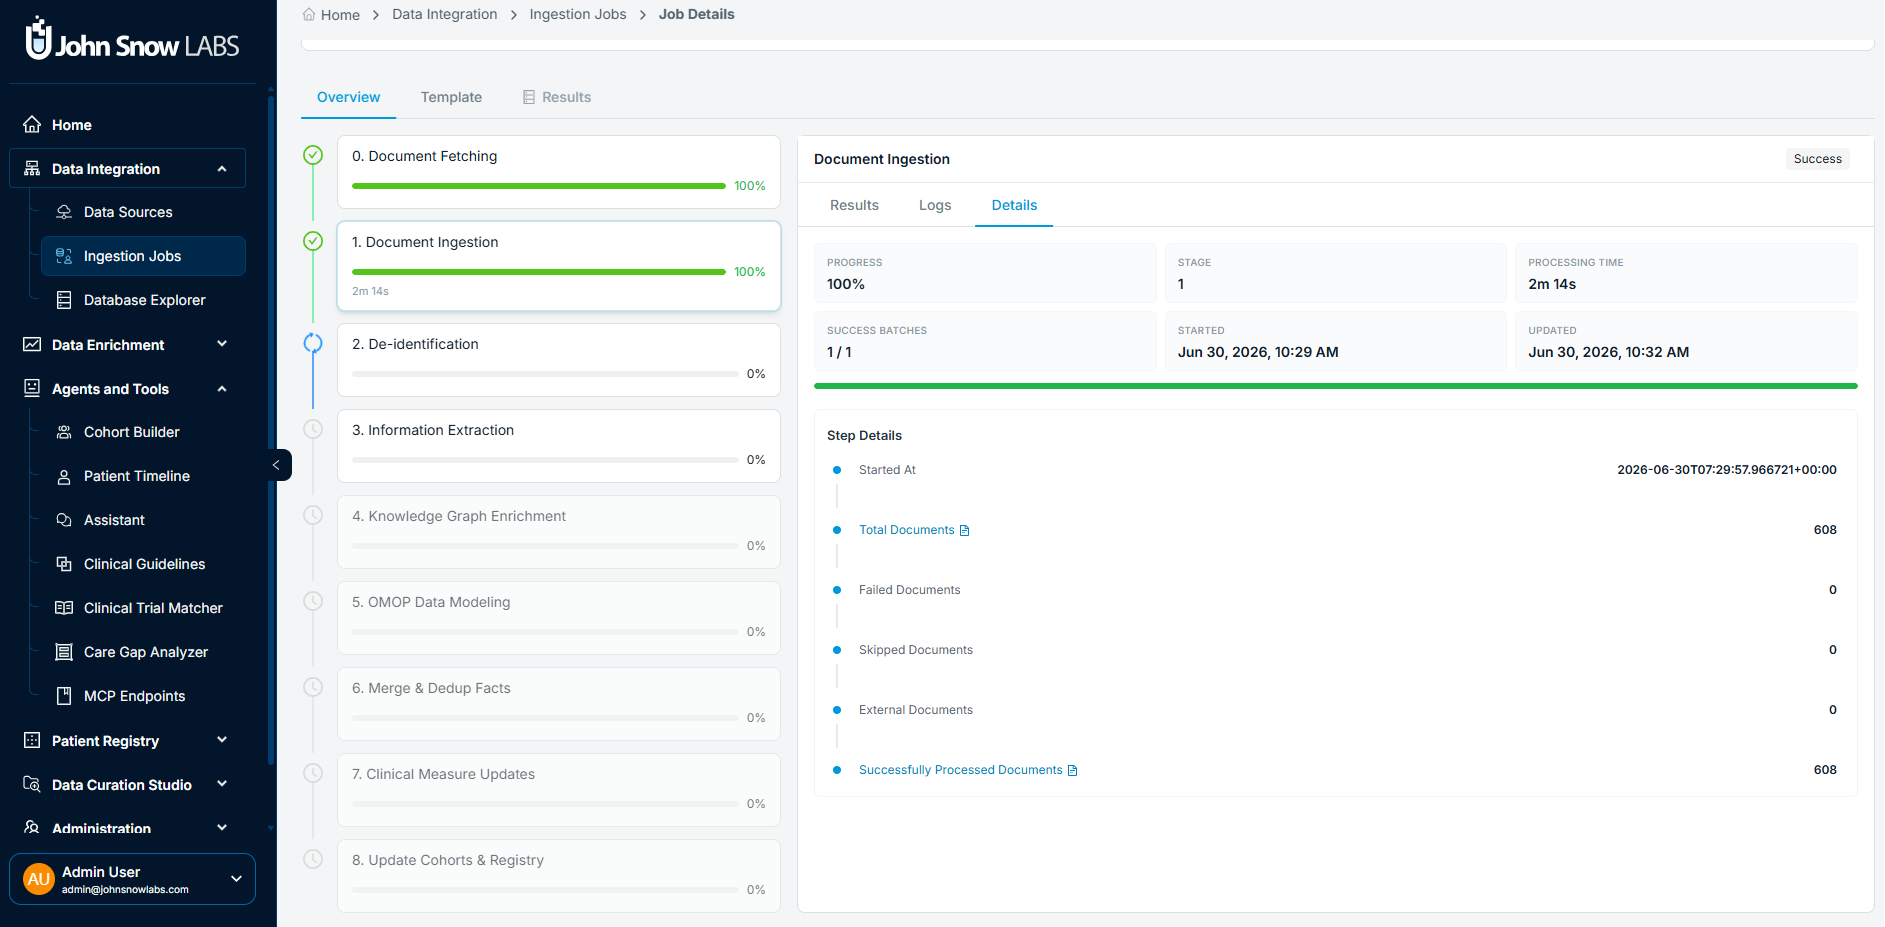Open Data Integration breadcrumb link
Screen dimensions: 1885x927
(x=444, y=14)
